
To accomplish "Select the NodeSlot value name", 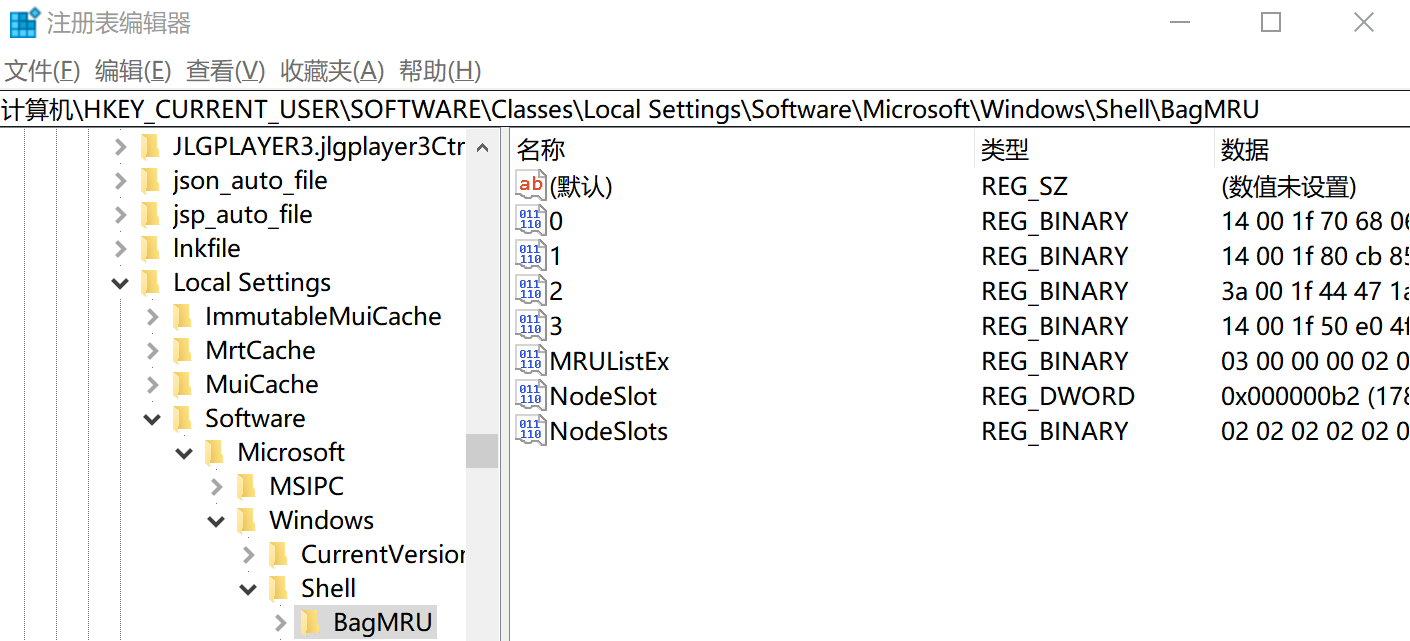I will tap(603, 396).
